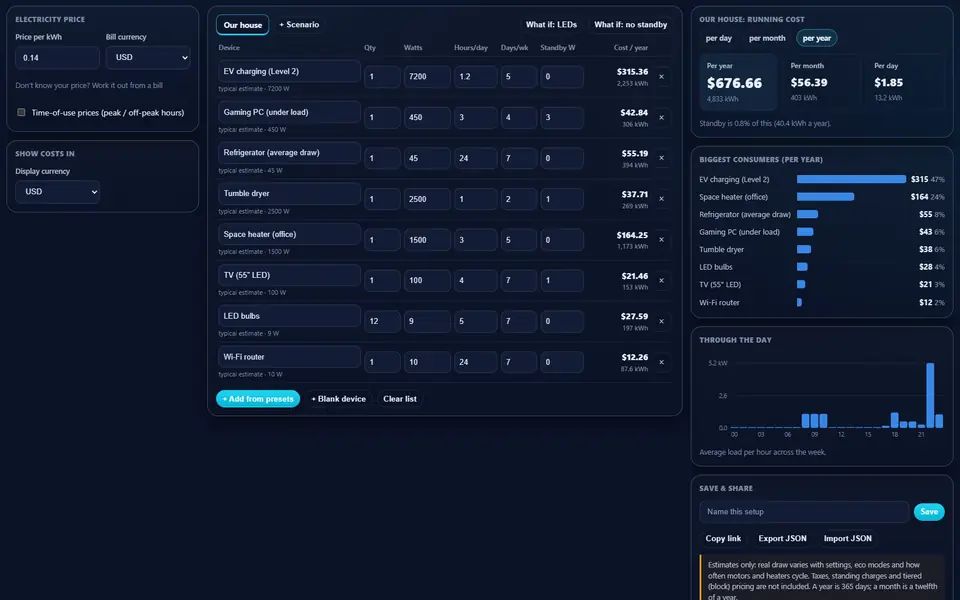The width and height of the screenshot is (960, 600).
Task: Click the Per day $1.85 card
Action: (906, 82)
